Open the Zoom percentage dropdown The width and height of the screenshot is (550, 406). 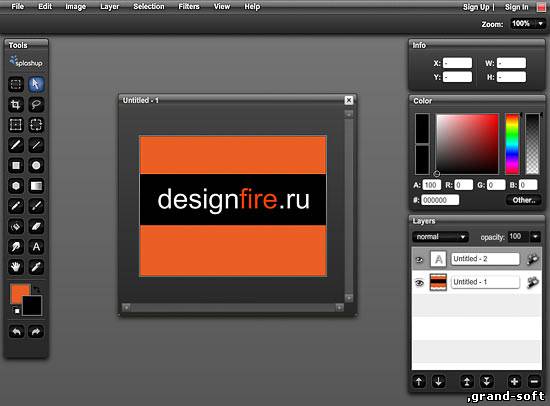point(541,24)
